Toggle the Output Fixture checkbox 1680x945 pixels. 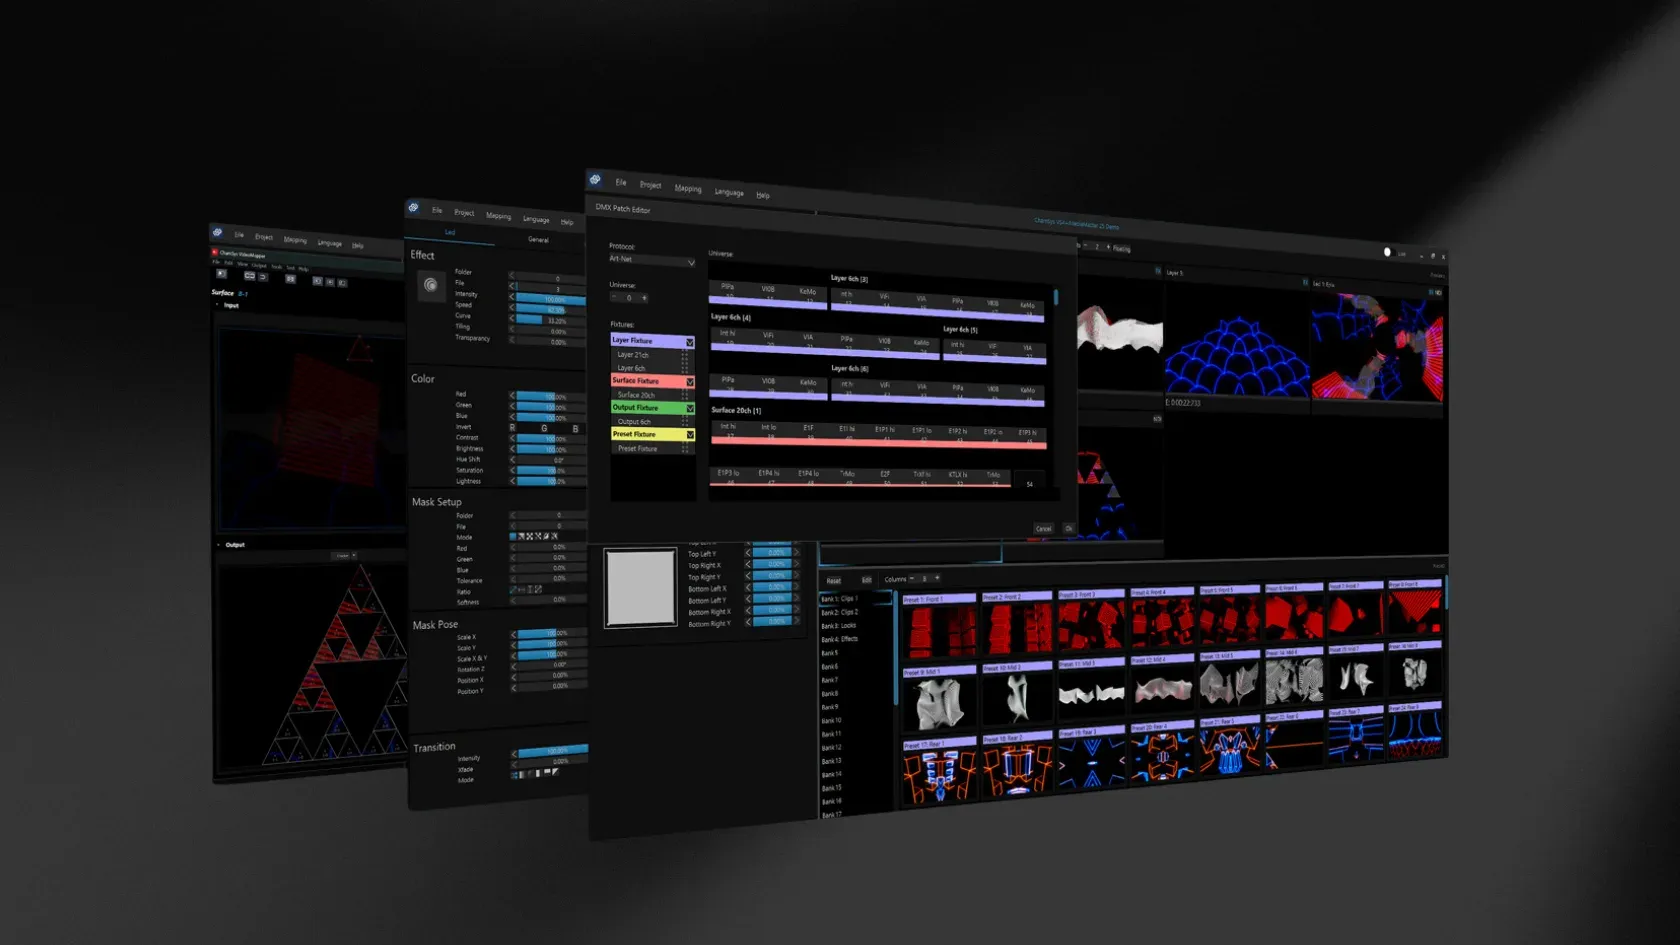point(689,408)
